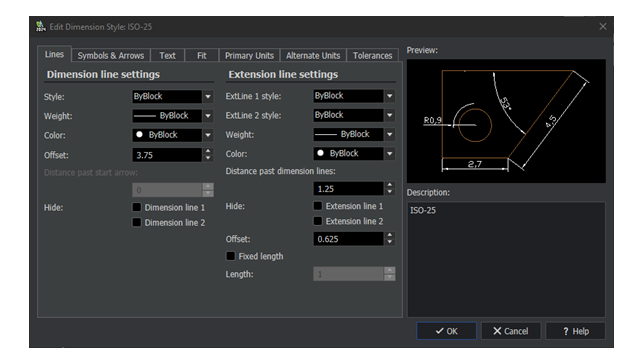Expand extension line Weight dropdown
This screenshot has width=640, height=360.
390,134
